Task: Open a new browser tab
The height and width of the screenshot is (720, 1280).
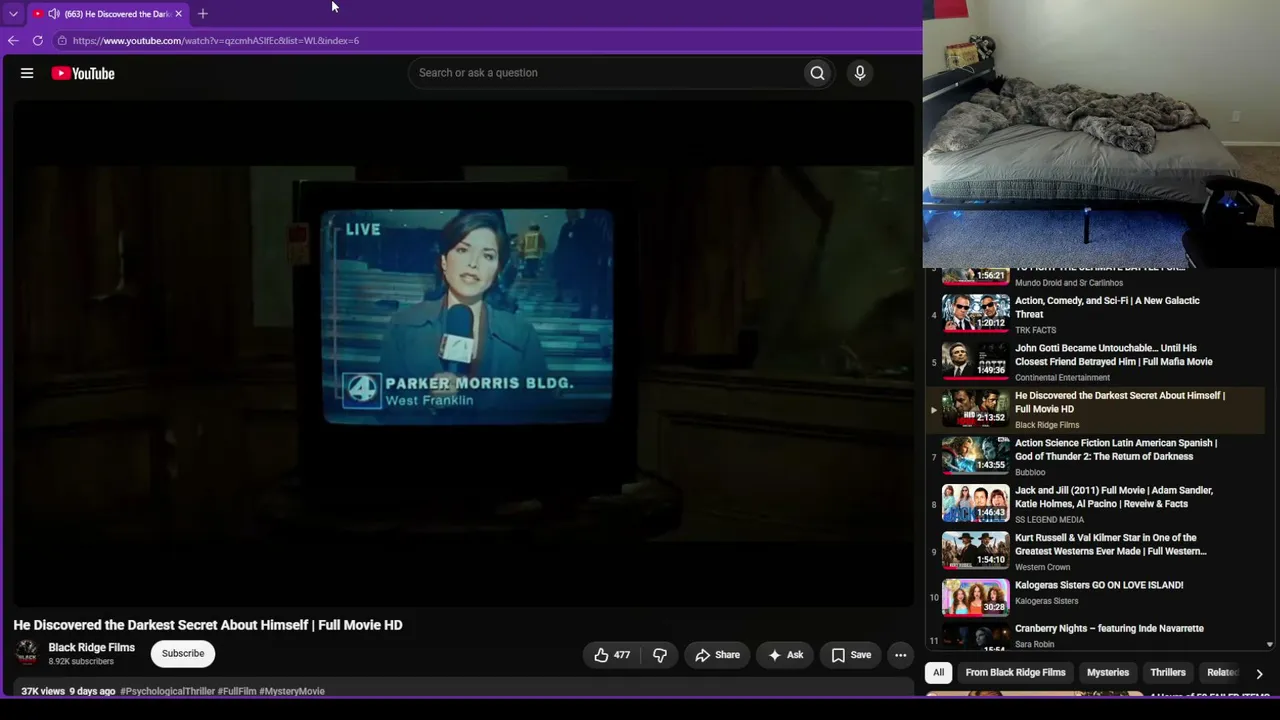Action: [x=202, y=14]
